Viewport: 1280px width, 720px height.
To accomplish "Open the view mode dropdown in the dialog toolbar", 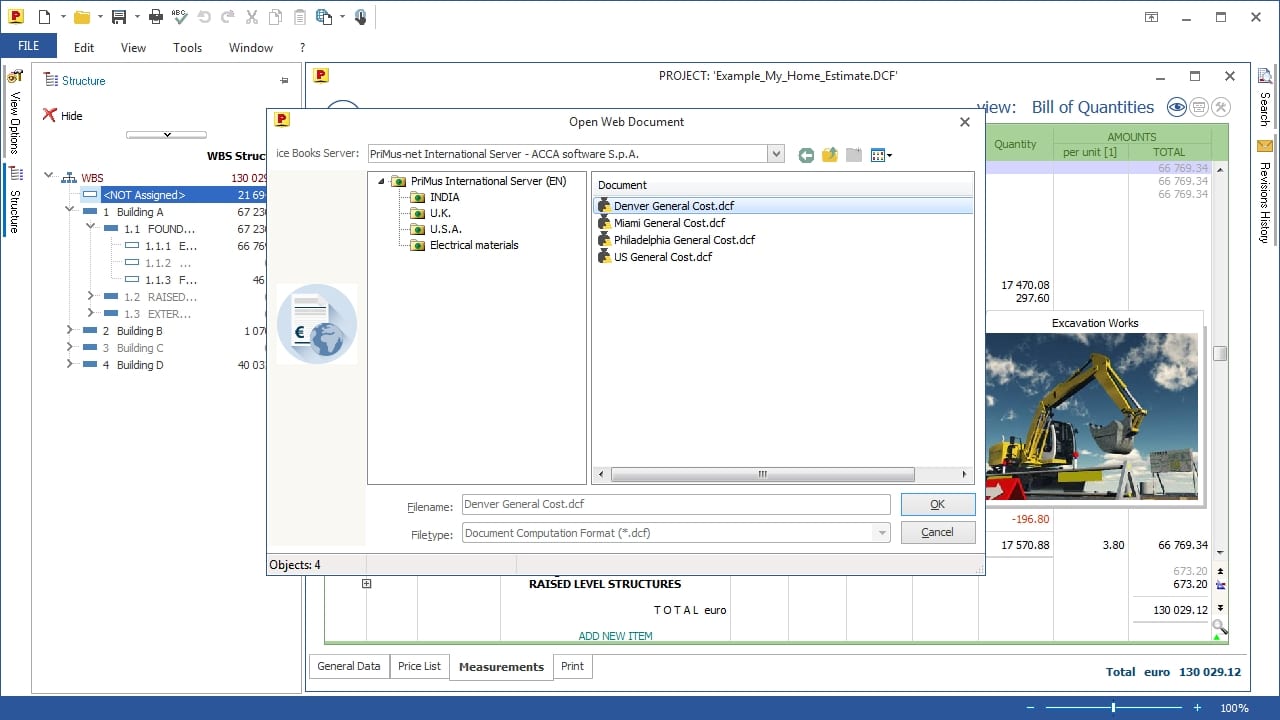I will [x=881, y=155].
